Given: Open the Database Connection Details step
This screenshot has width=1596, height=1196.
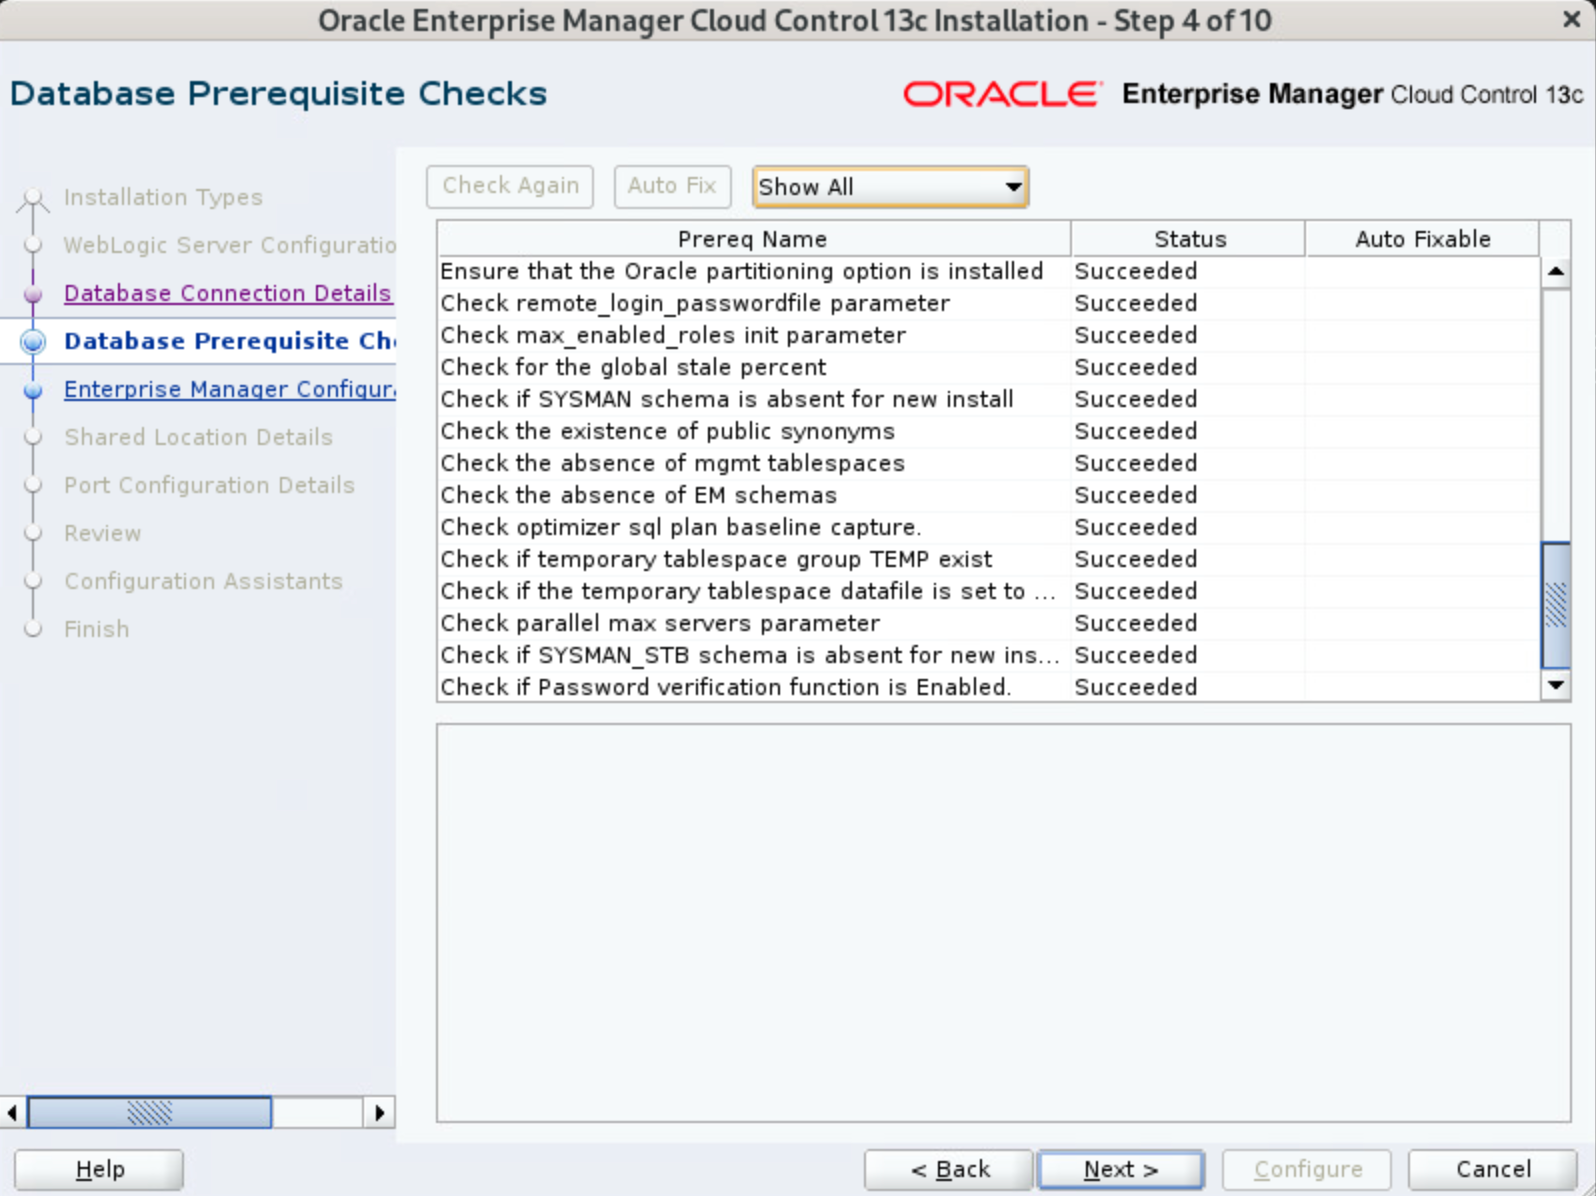Looking at the screenshot, I should (227, 293).
